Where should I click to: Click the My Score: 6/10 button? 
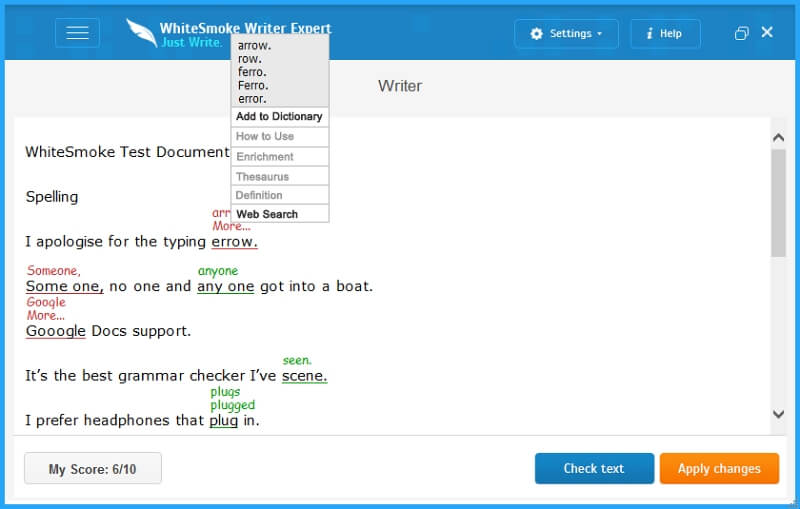pyautogui.click(x=93, y=468)
